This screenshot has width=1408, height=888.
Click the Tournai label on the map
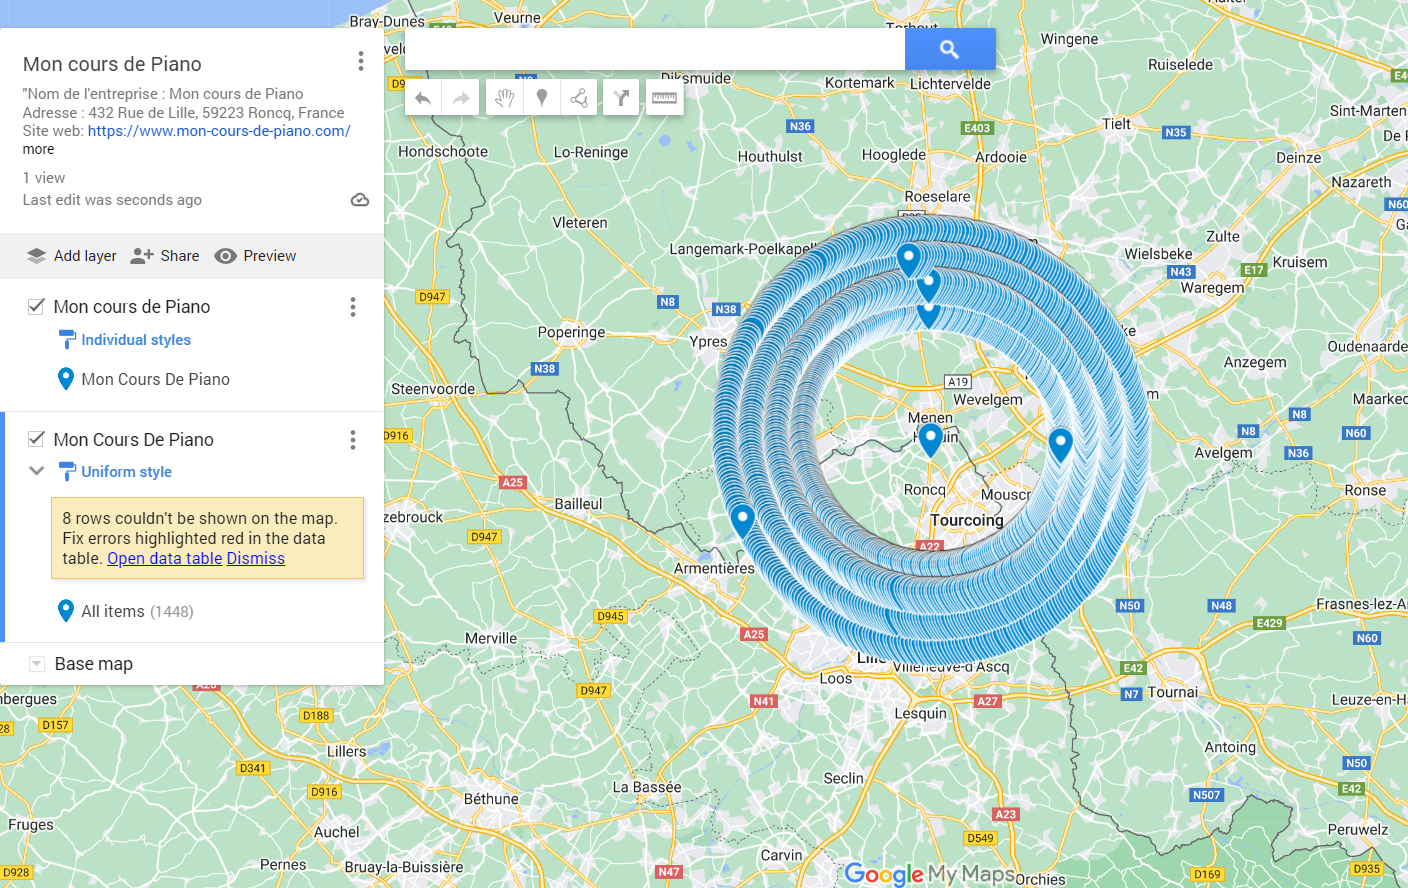(x=1173, y=692)
